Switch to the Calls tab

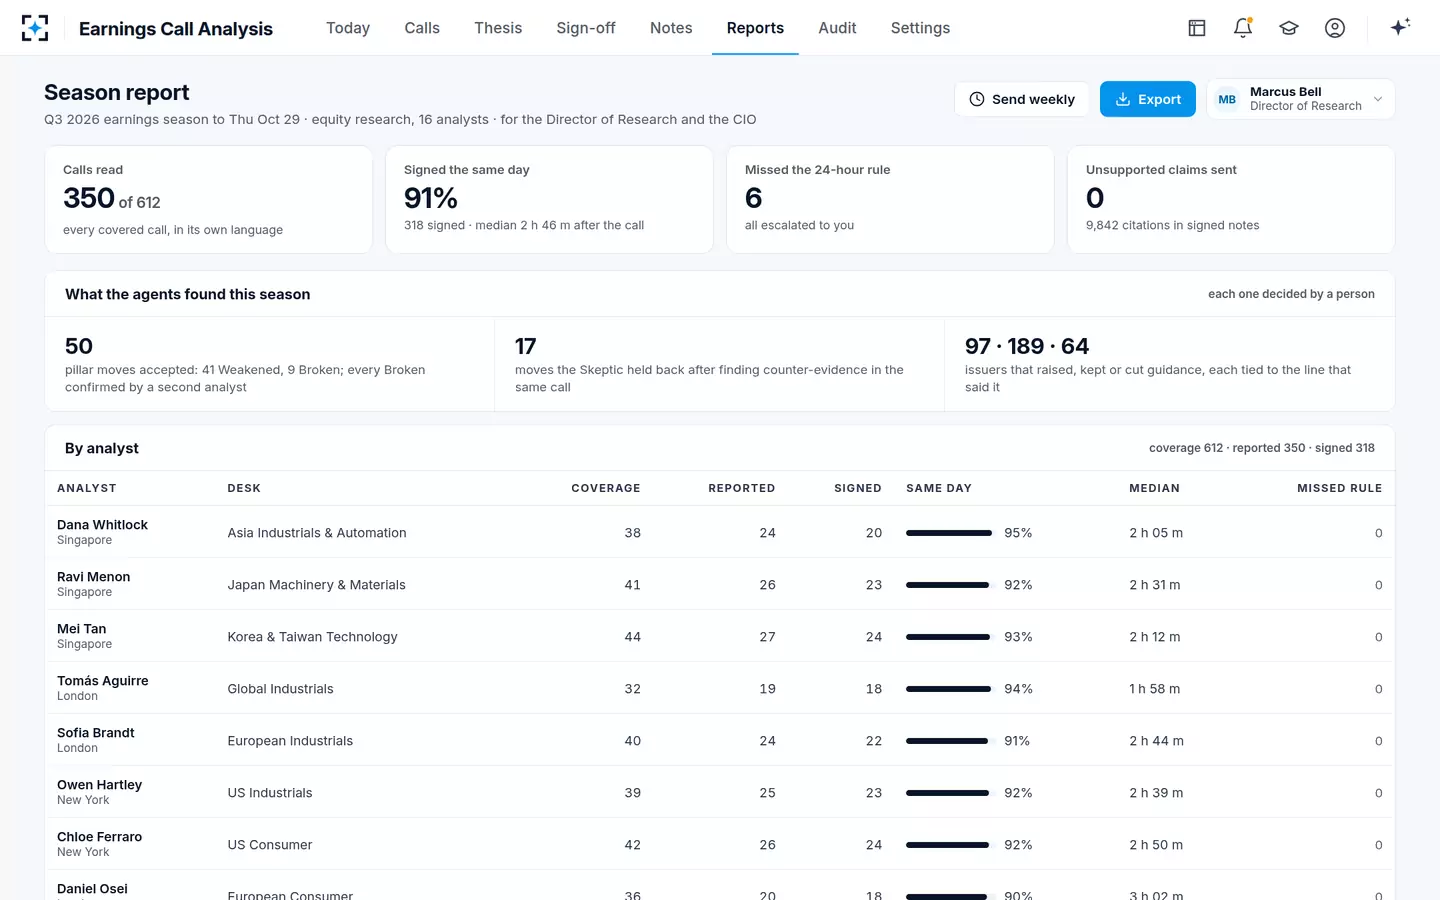[x=422, y=28]
